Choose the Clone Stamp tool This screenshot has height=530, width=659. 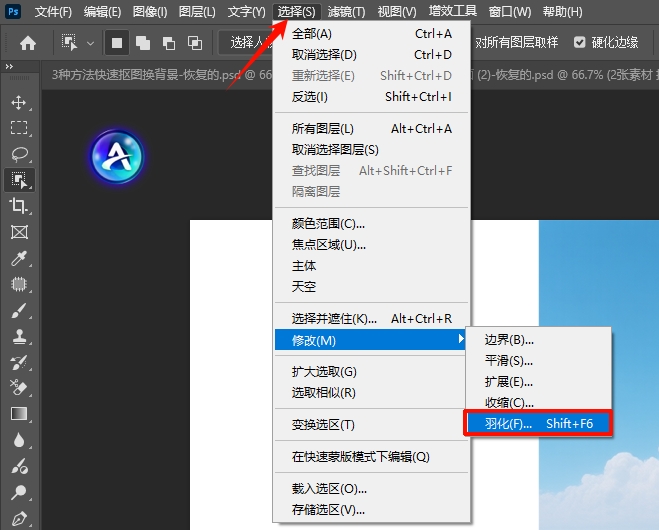click(x=18, y=336)
